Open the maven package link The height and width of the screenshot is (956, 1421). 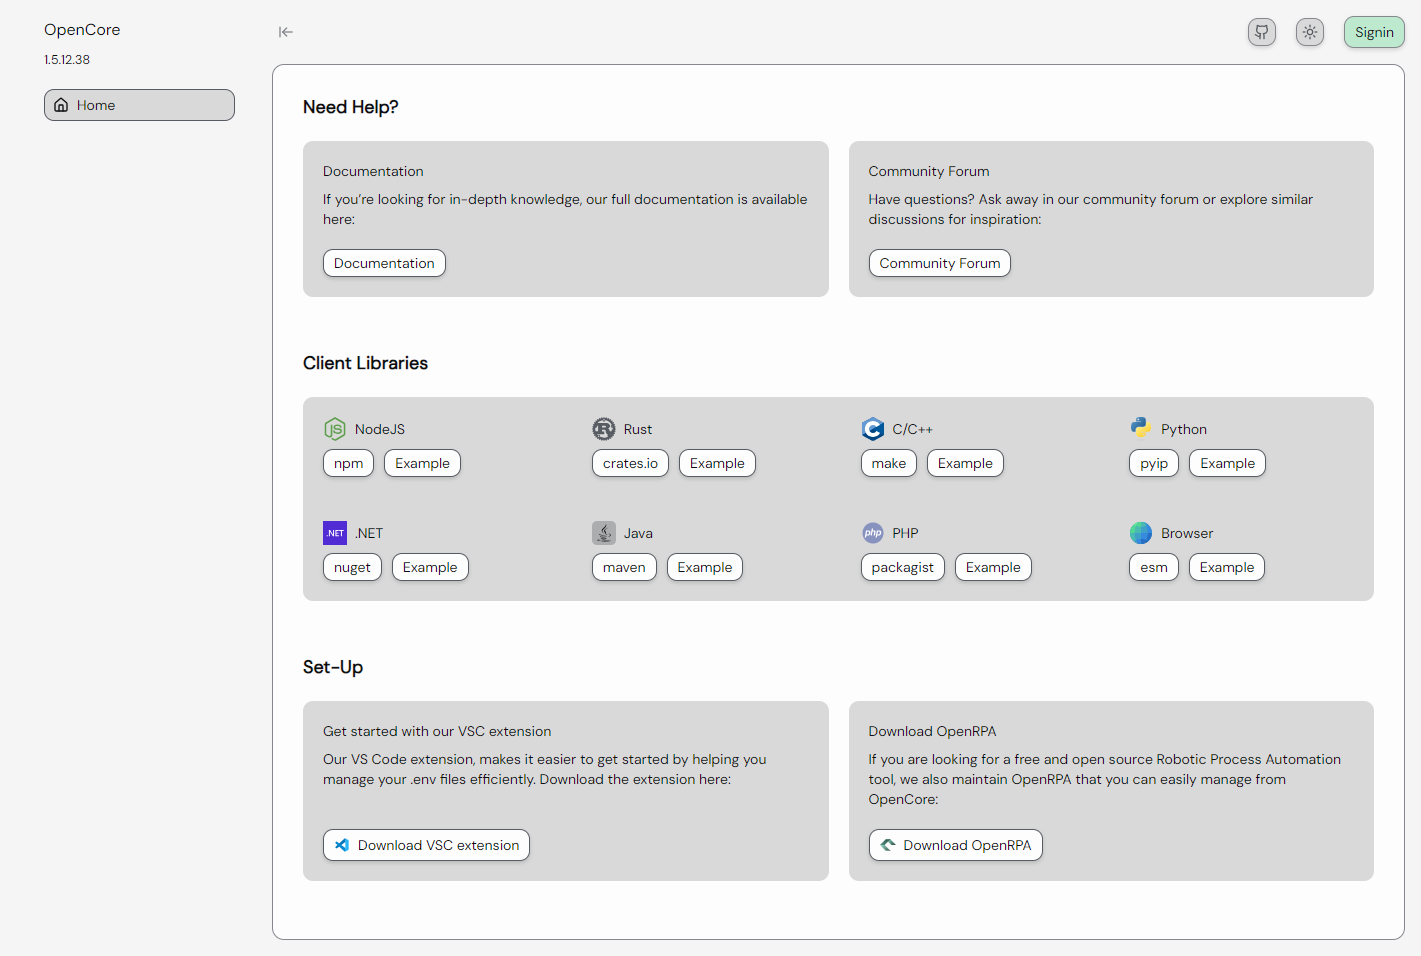click(624, 567)
